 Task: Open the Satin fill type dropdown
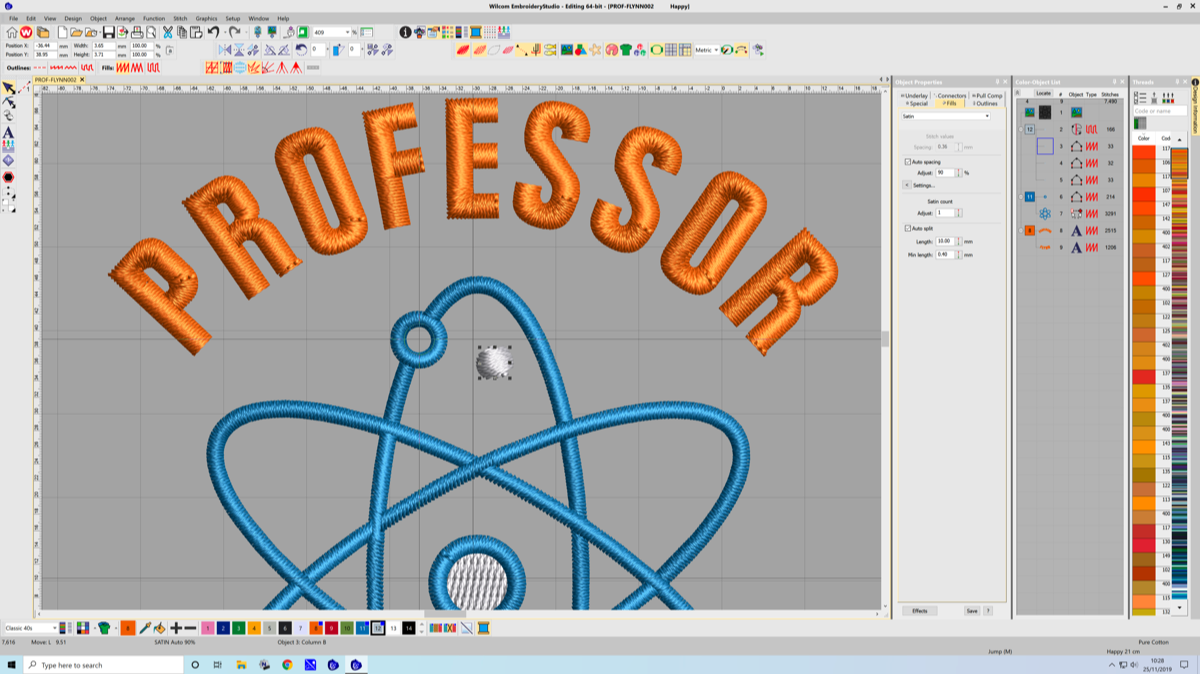tap(946, 116)
